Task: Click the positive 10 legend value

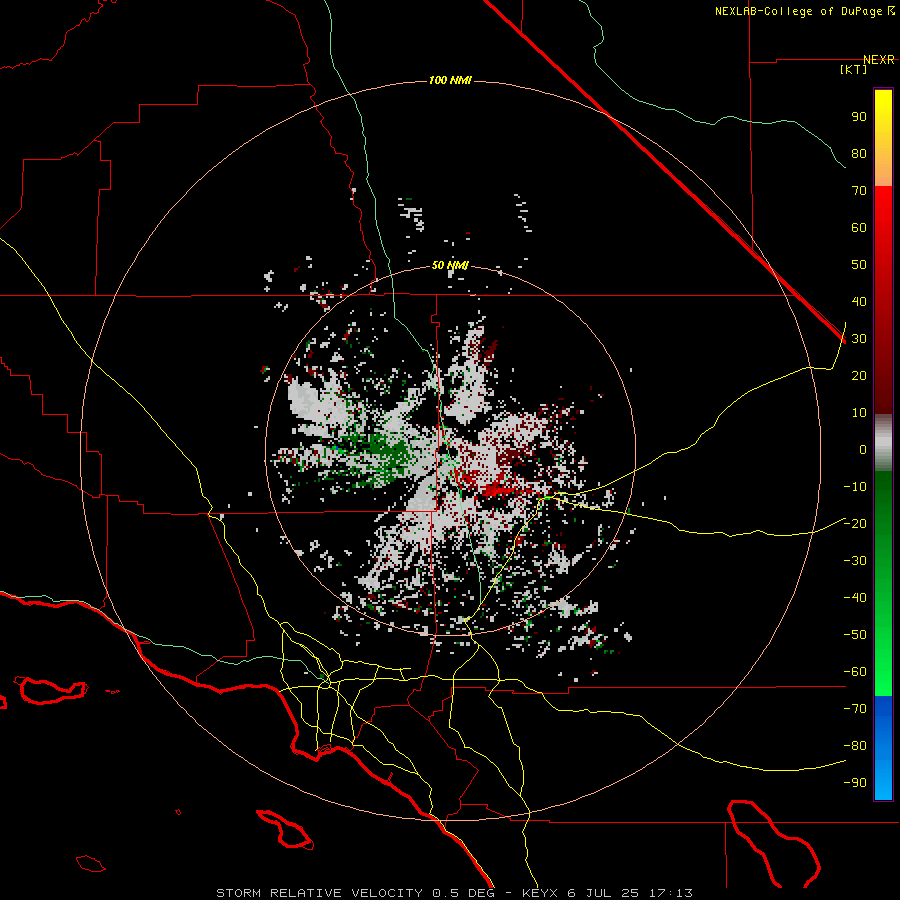Action: [859, 413]
